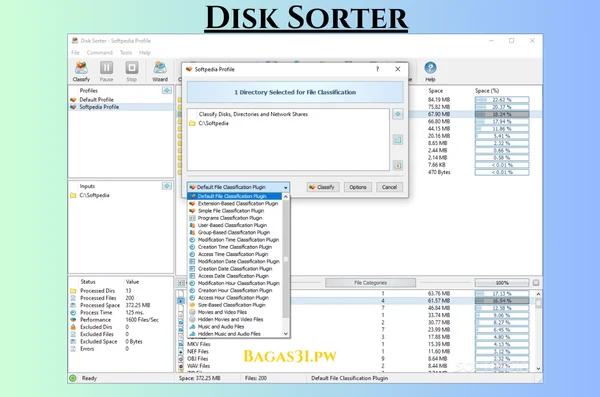Screen dimensions: 600x397
Task: Open the File menu
Action: (75, 52)
